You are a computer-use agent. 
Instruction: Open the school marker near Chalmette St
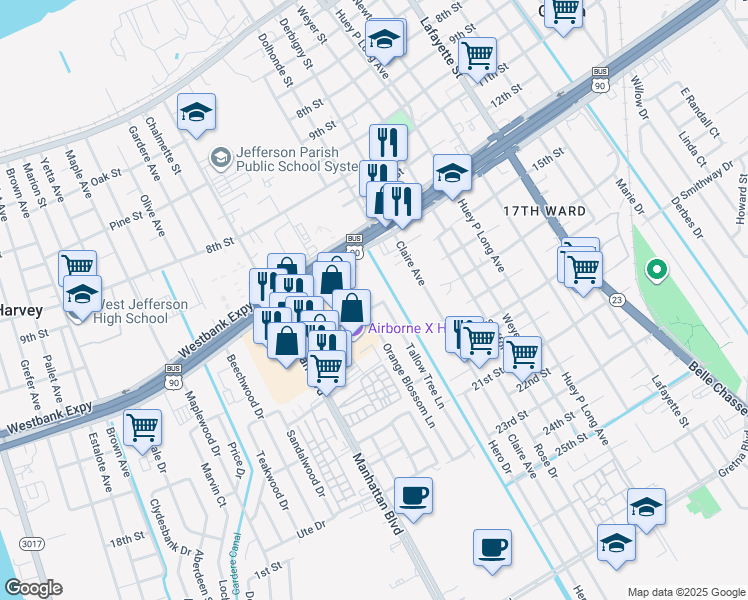pos(197,111)
